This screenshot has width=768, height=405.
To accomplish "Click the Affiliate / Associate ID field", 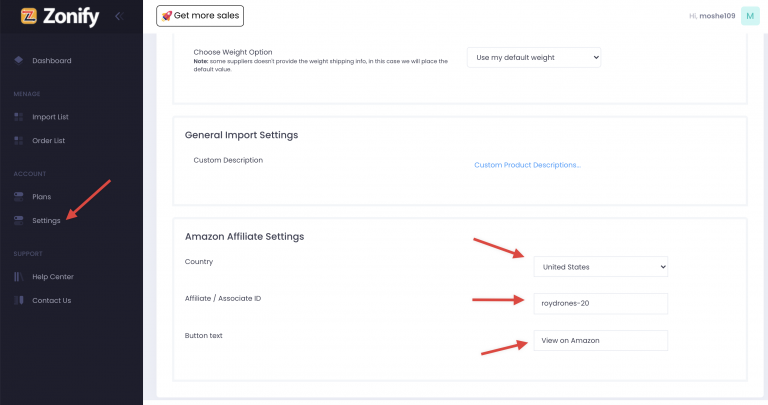I will point(600,304).
